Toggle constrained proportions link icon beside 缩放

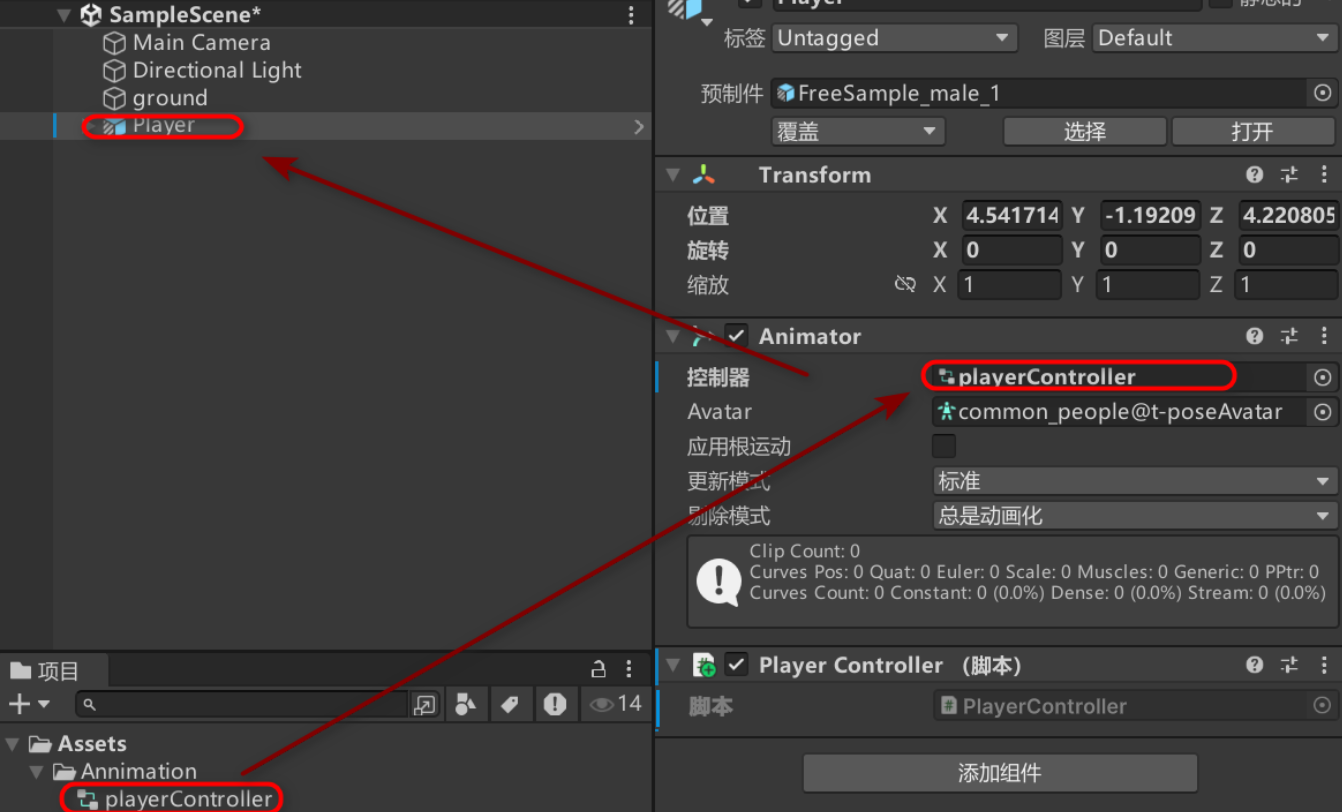click(x=905, y=285)
